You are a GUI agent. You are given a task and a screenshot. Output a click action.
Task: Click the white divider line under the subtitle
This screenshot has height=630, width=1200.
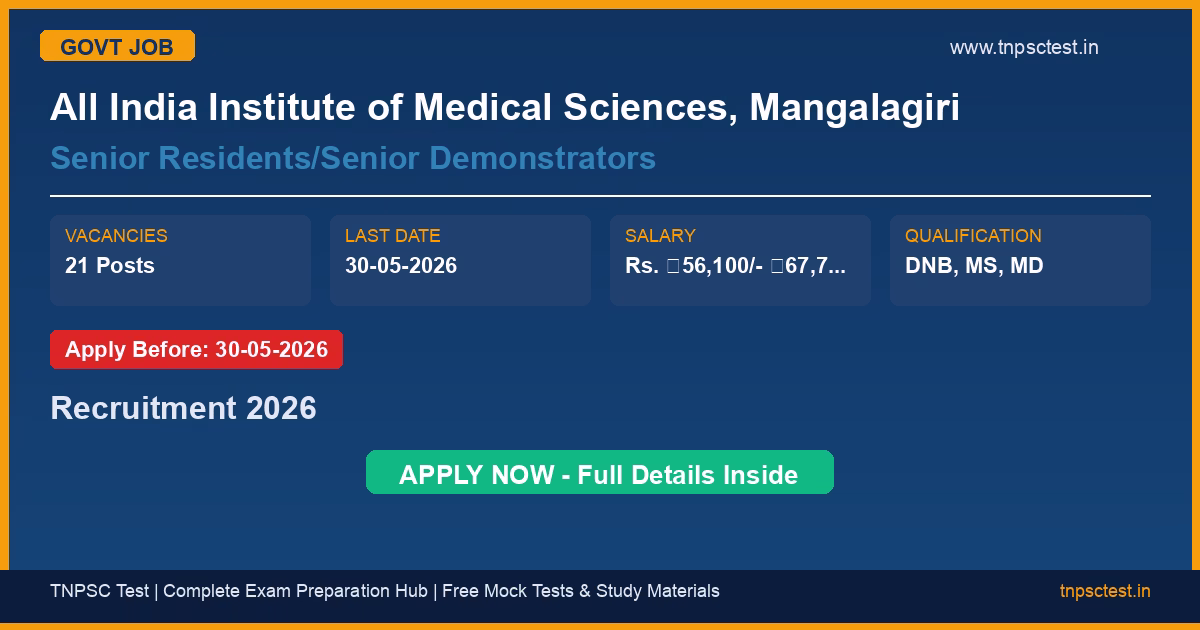click(600, 196)
